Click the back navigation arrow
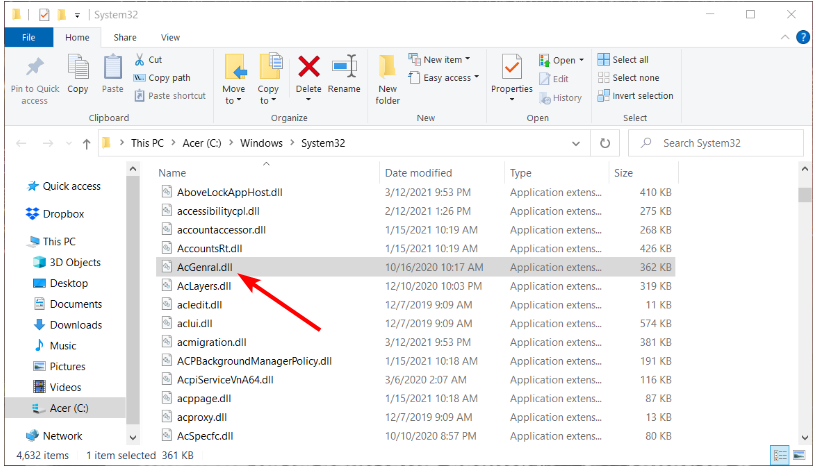Screen dimensions: 816x468 [21, 143]
